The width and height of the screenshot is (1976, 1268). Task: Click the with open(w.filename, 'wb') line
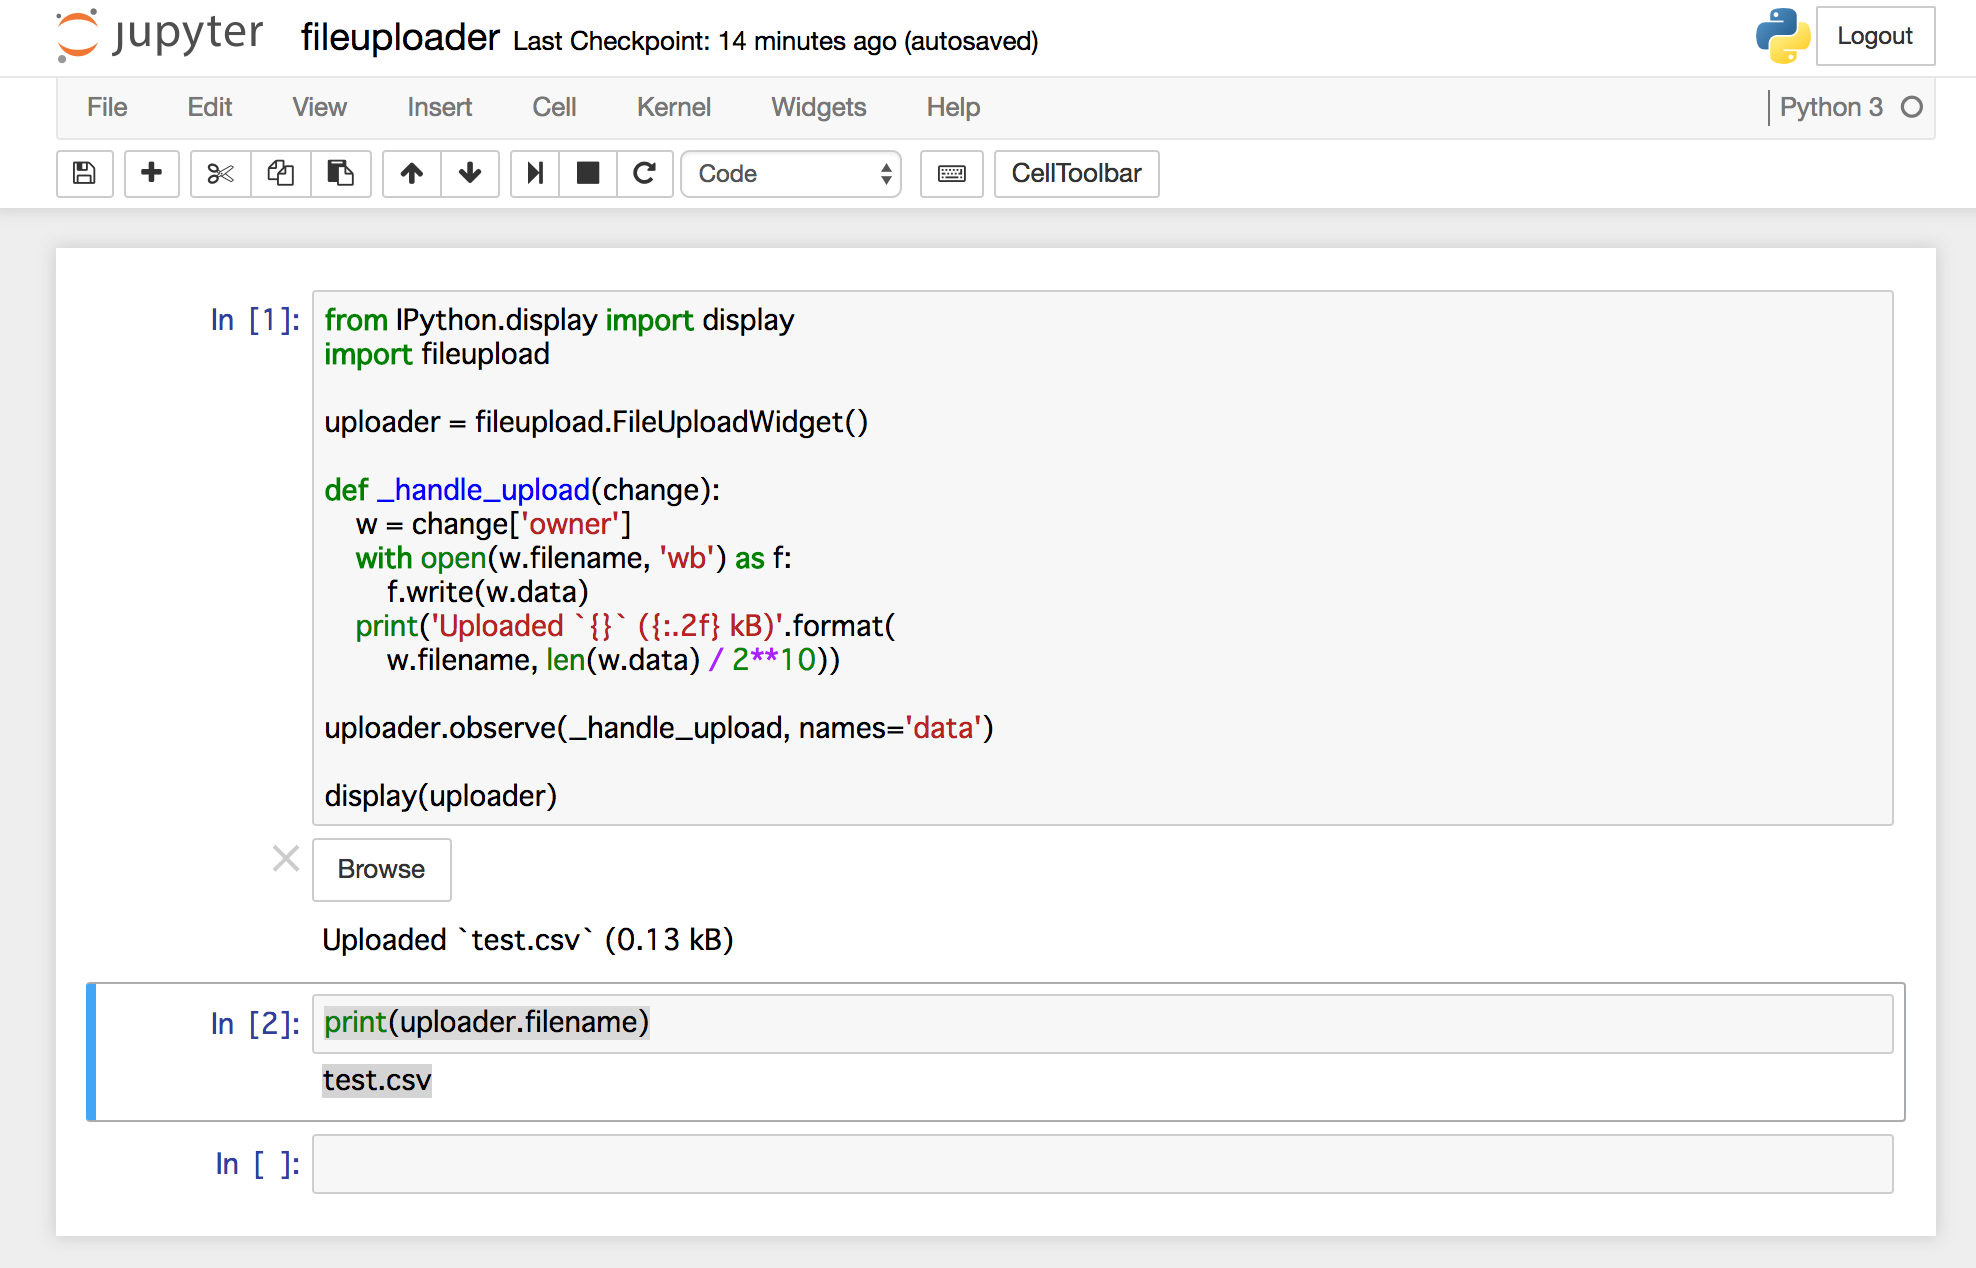(x=574, y=558)
